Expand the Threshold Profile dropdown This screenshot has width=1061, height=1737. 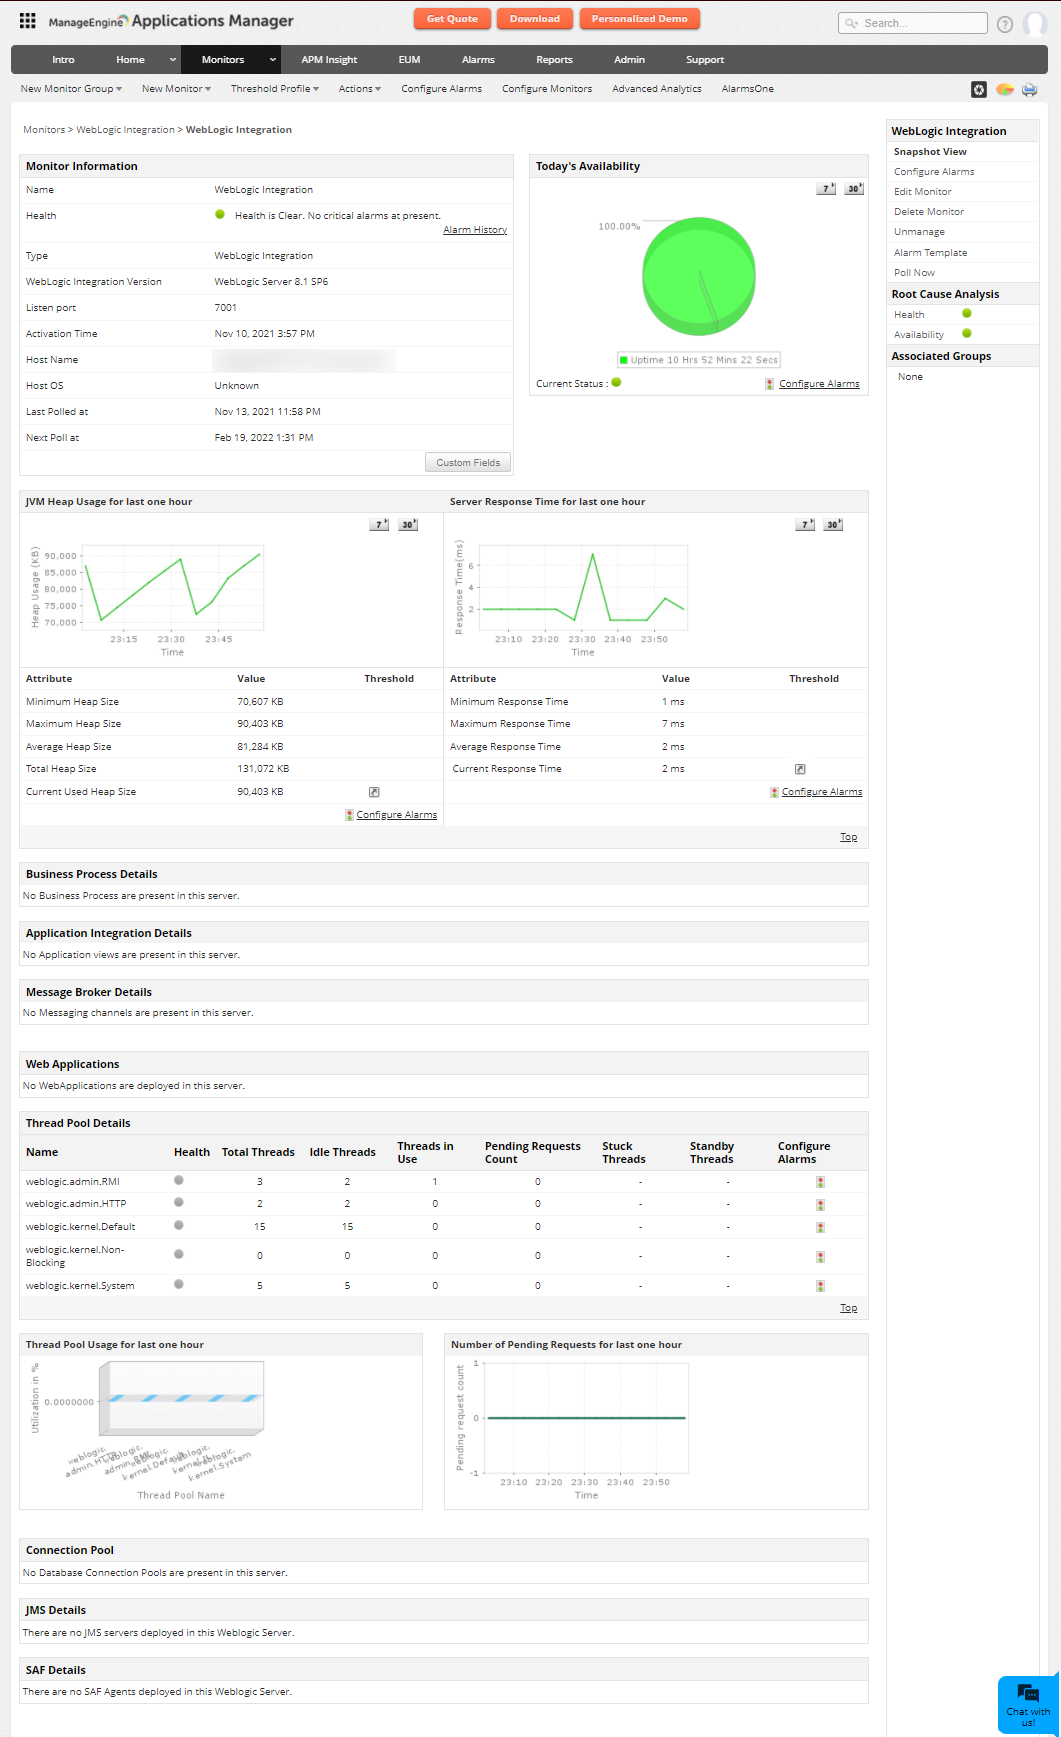pos(274,89)
